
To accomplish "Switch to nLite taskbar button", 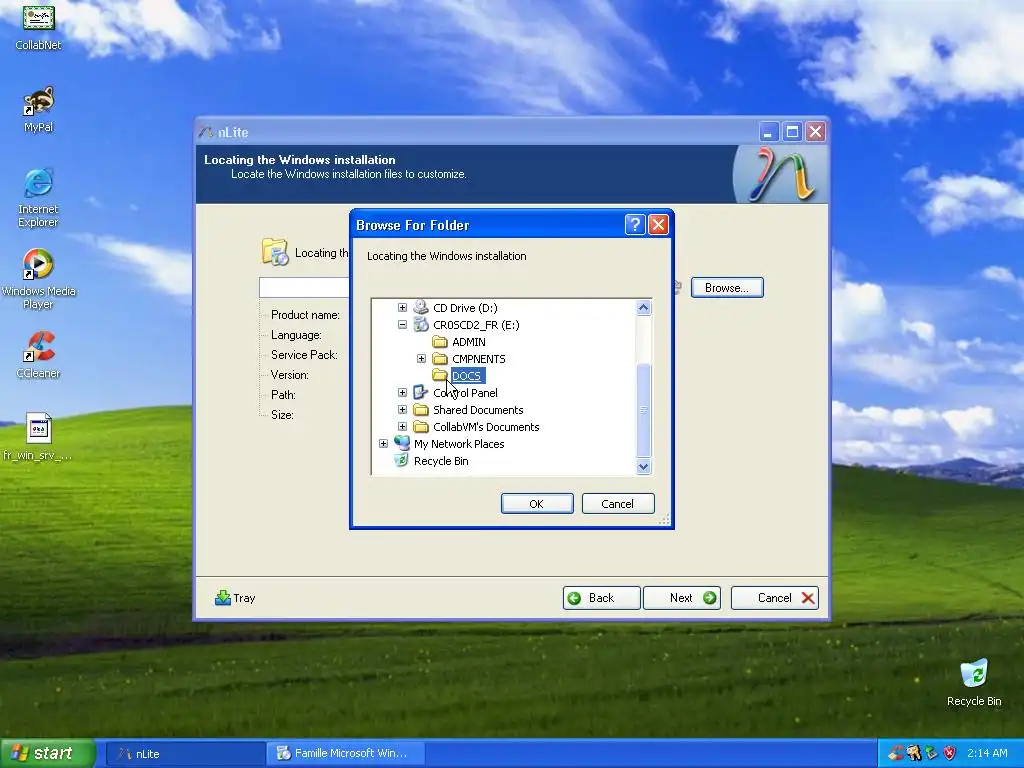I will [185, 753].
